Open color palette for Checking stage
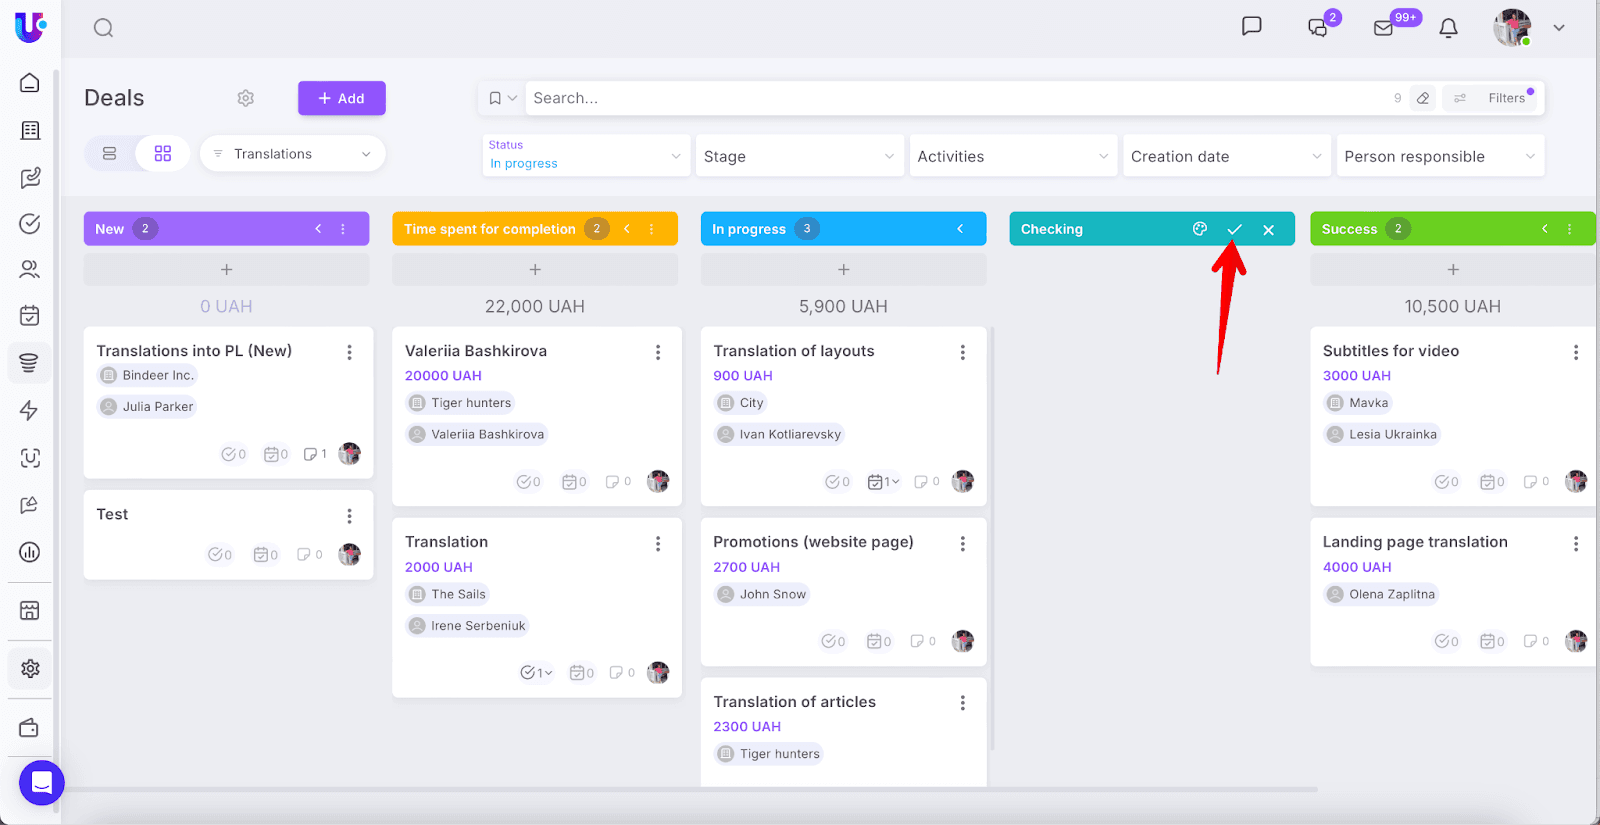This screenshot has height=825, width=1600. click(x=1200, y=229)
